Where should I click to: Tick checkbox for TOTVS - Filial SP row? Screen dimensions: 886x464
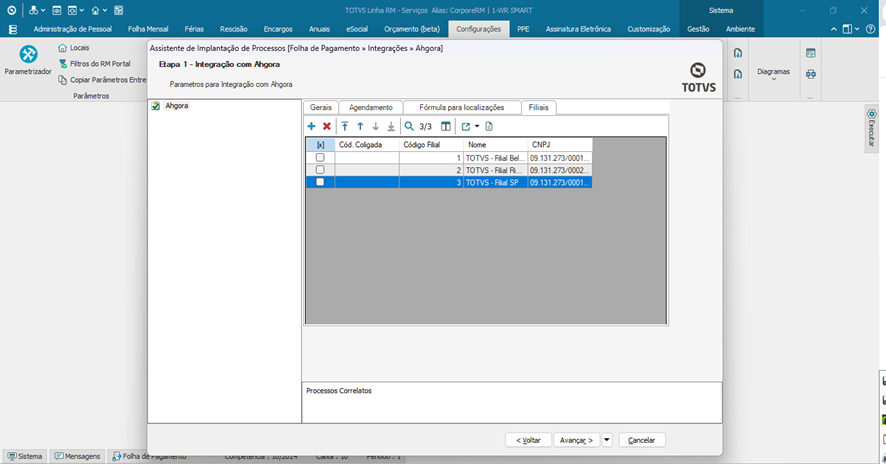(320, 182)
